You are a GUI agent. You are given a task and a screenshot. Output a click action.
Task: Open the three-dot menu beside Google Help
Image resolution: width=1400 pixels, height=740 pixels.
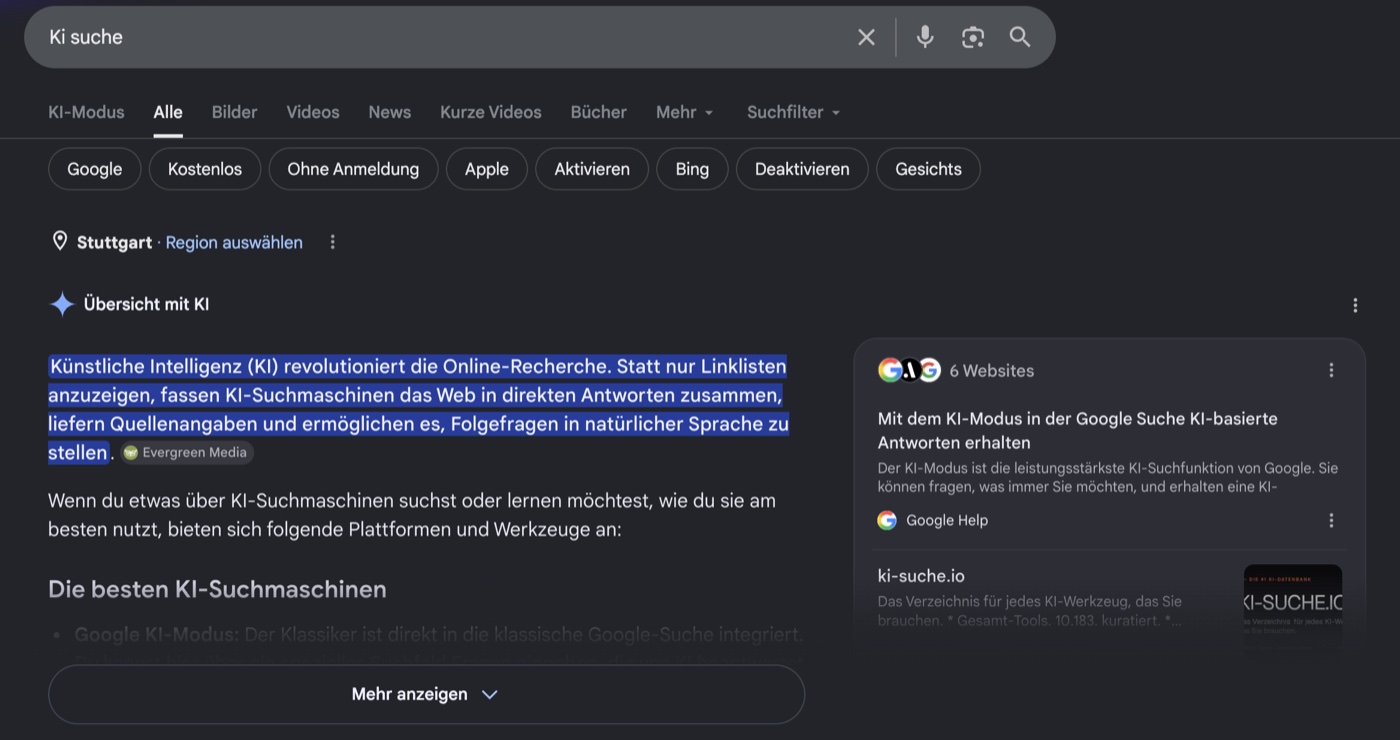coord(1331,520)
